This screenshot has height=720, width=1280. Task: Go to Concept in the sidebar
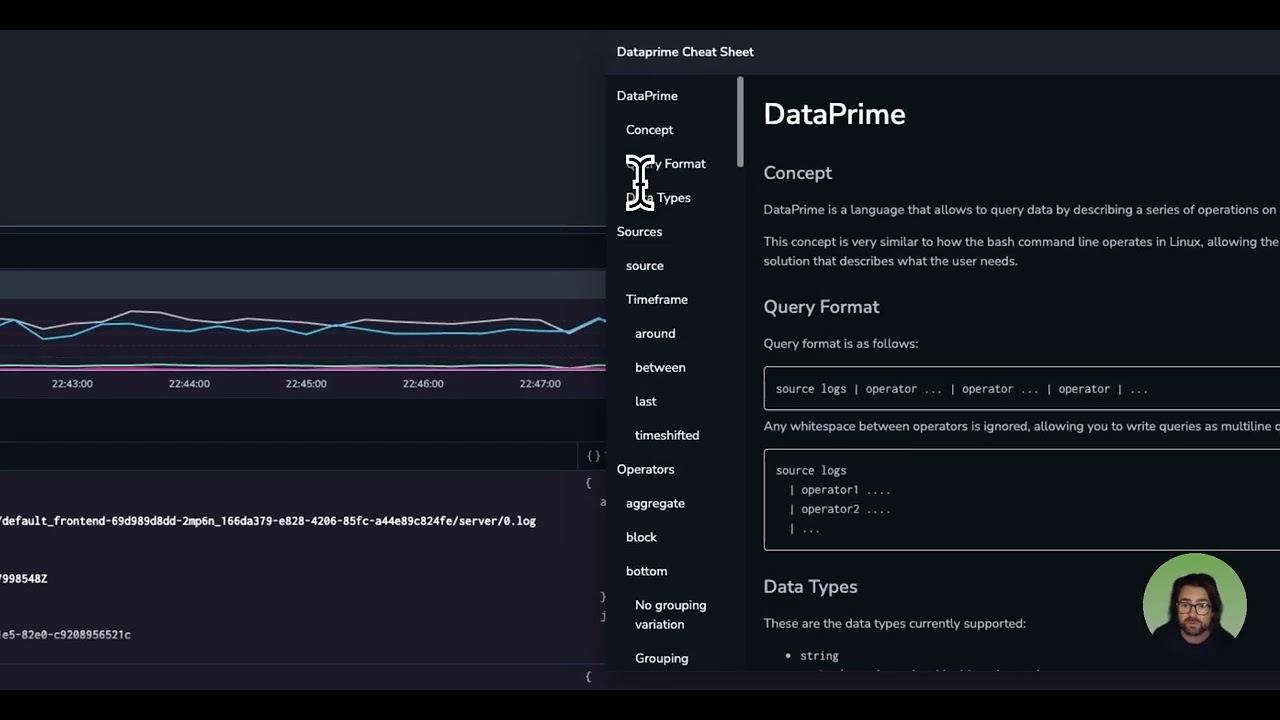649,130
